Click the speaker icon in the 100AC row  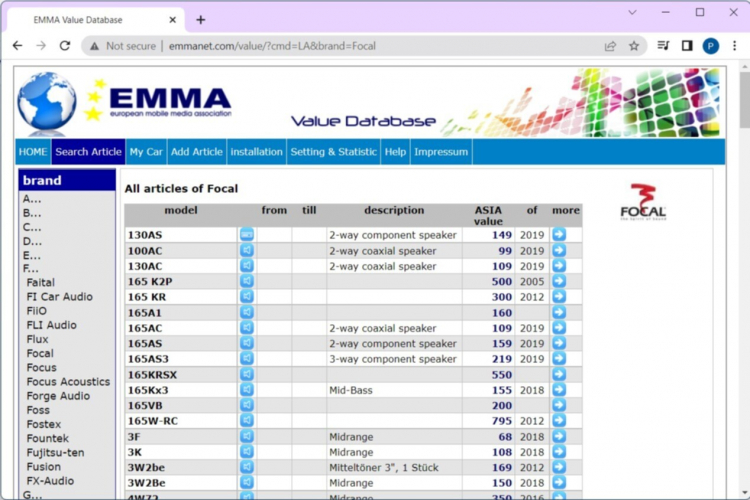pyautogui.click(x=247, y=250)
